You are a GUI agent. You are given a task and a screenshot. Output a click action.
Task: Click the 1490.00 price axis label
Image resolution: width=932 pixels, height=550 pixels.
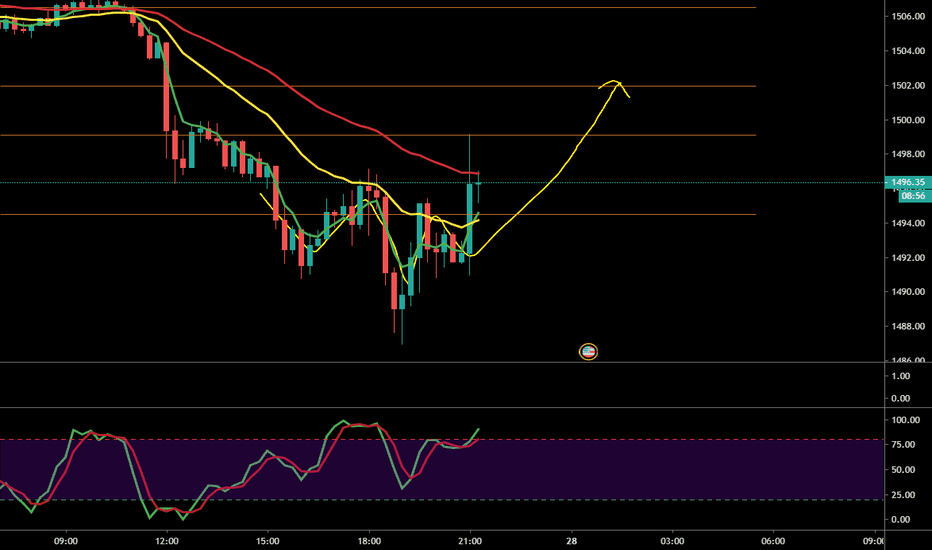point(908,292)
